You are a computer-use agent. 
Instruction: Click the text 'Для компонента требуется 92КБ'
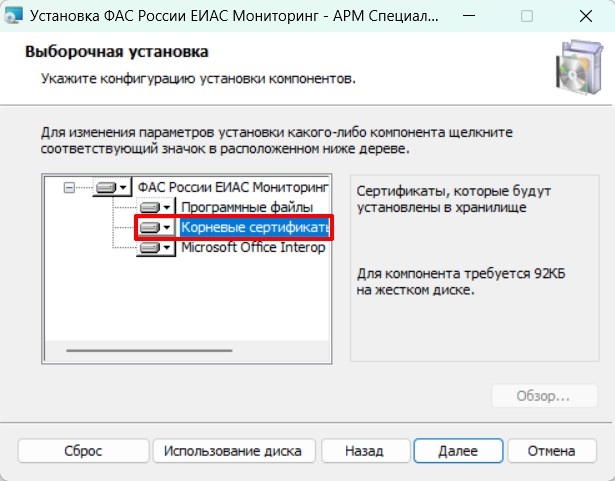461,273
